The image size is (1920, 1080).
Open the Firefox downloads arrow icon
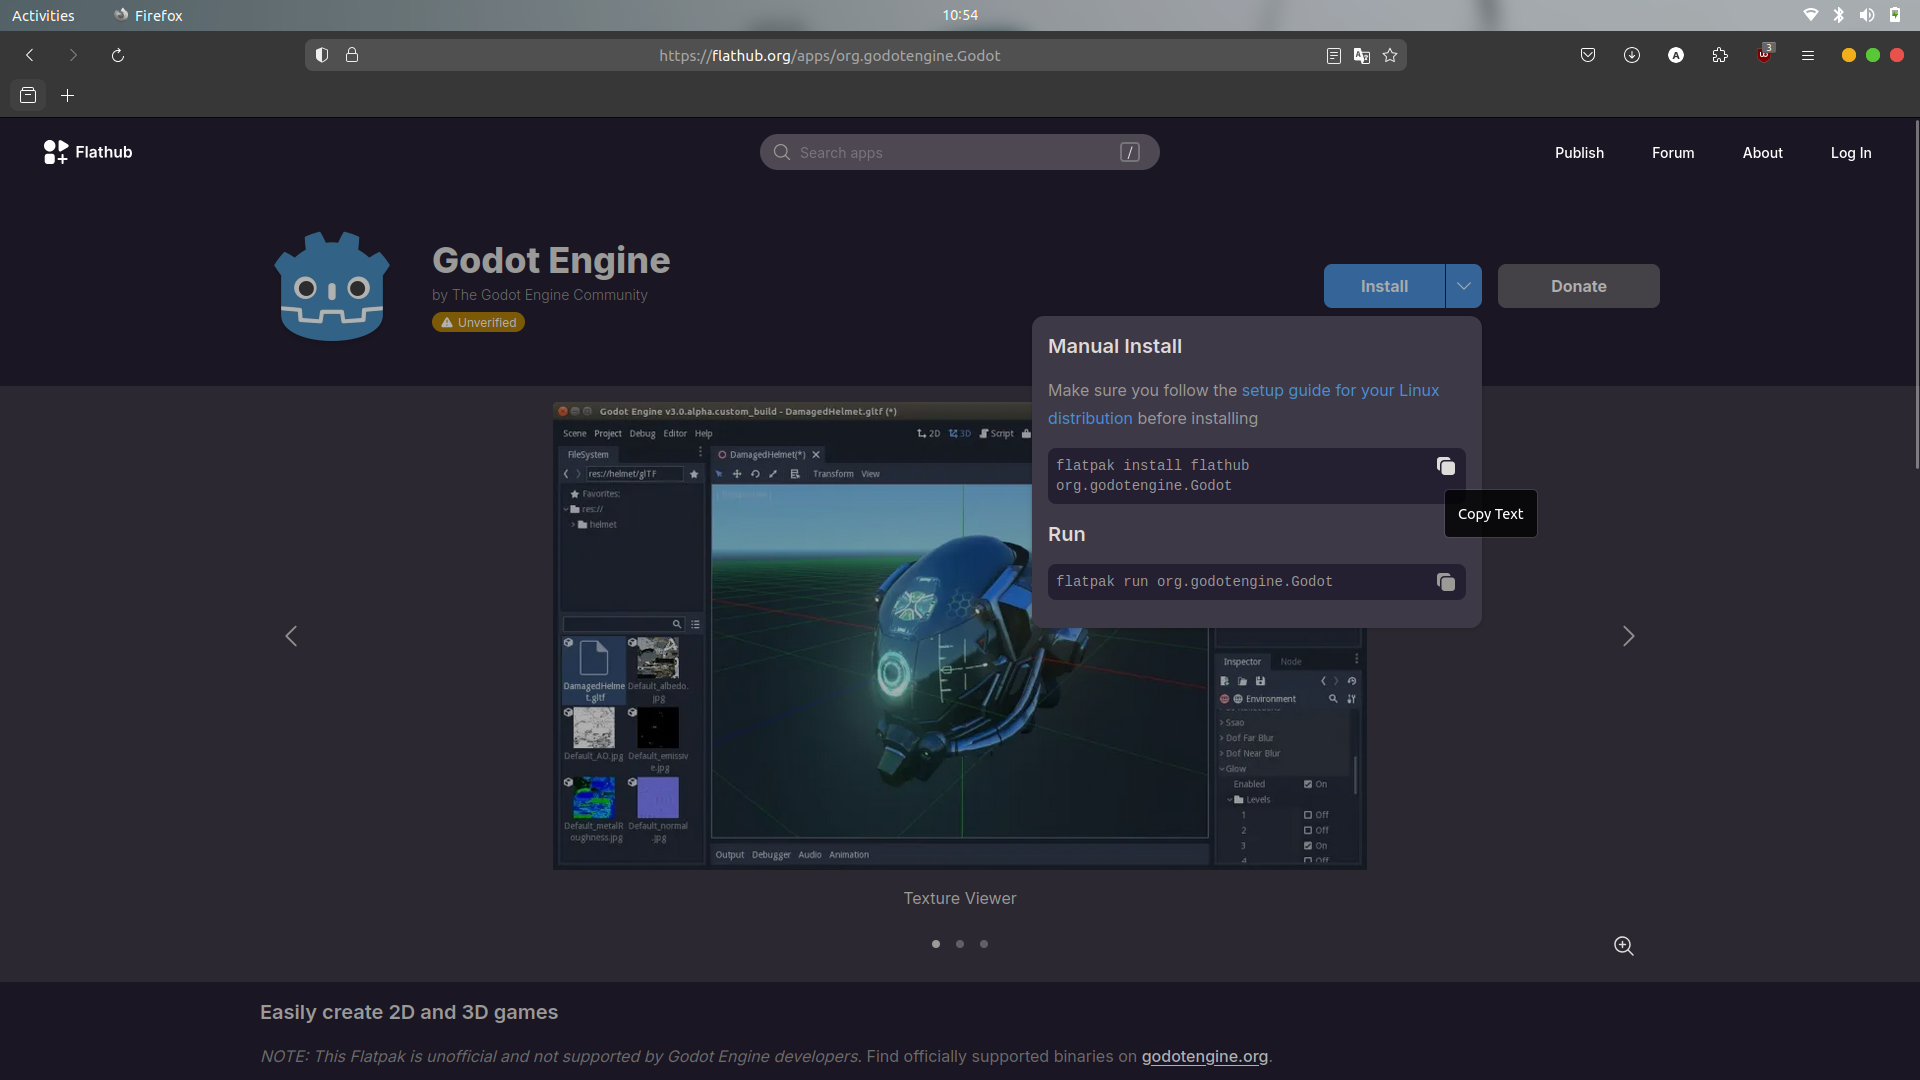pyautogui.click(x=1632, y=56)
